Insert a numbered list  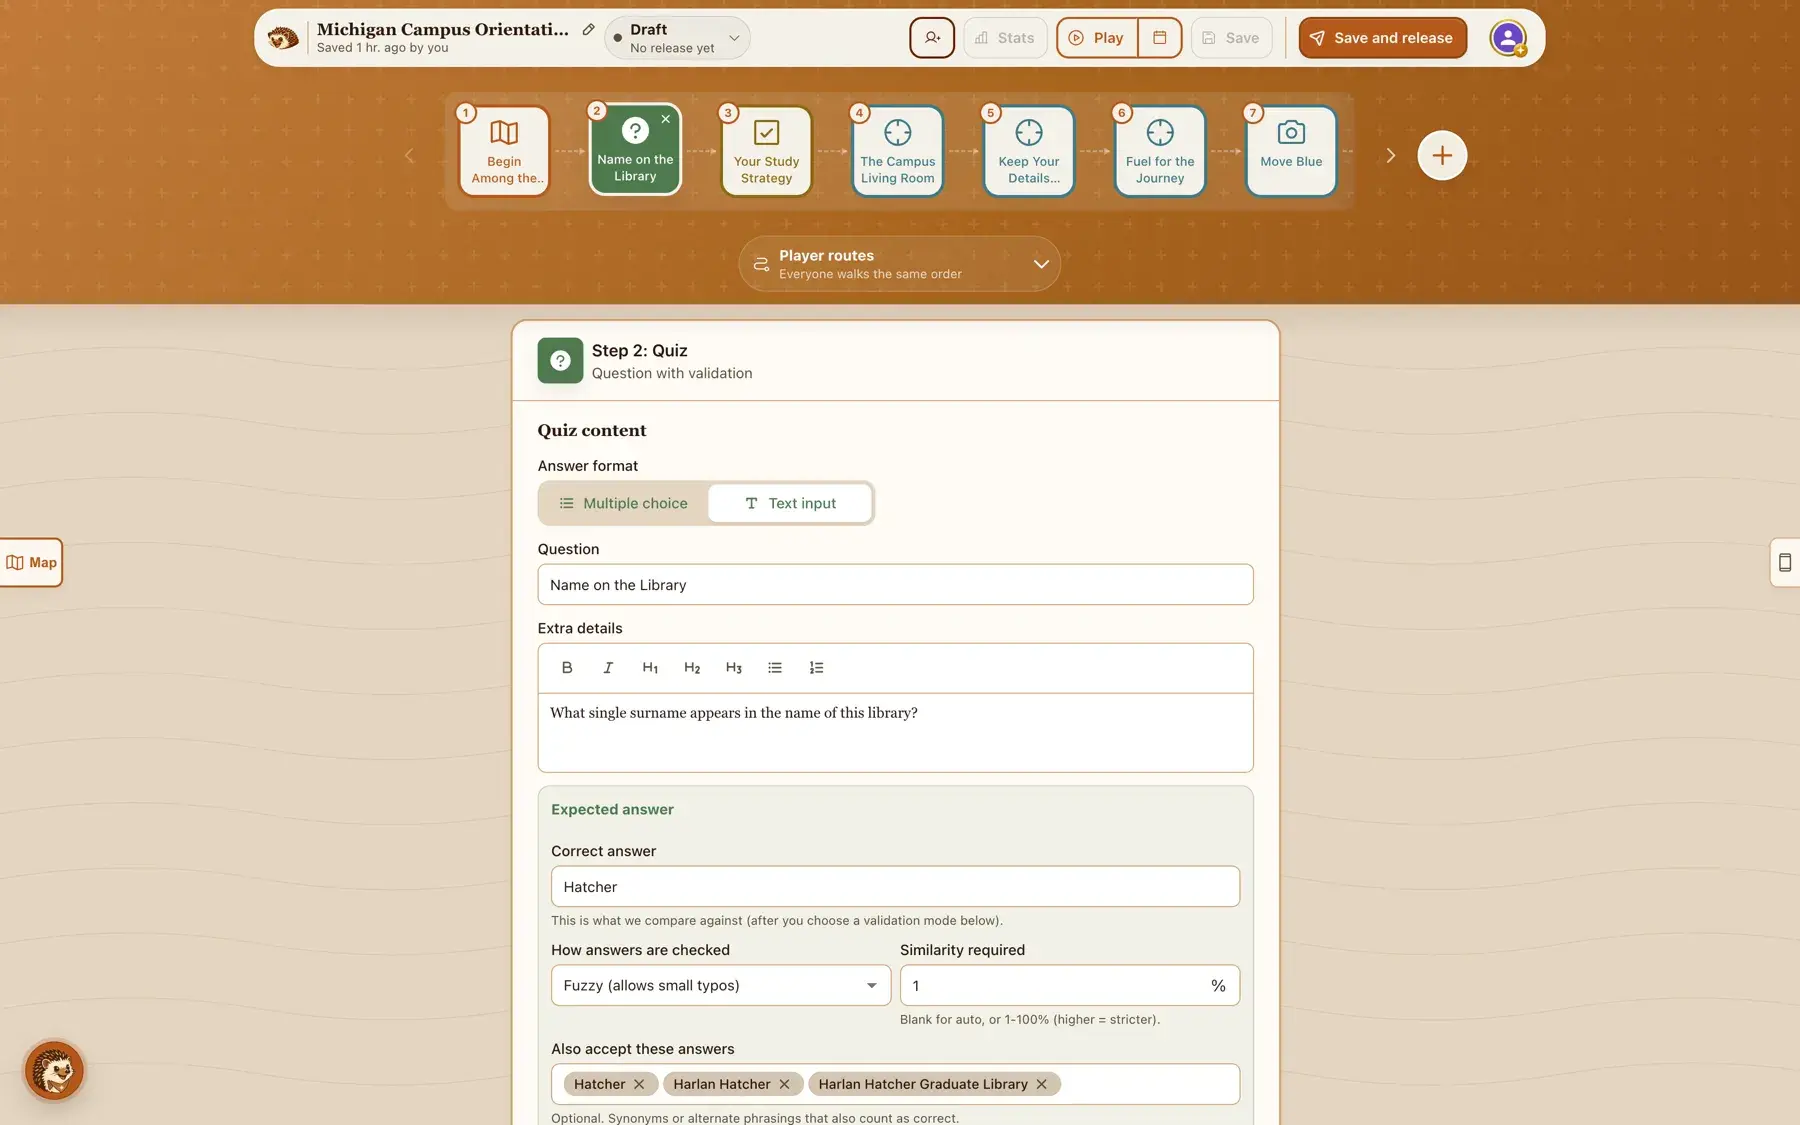pyautogui.click(x=816, y=668)
